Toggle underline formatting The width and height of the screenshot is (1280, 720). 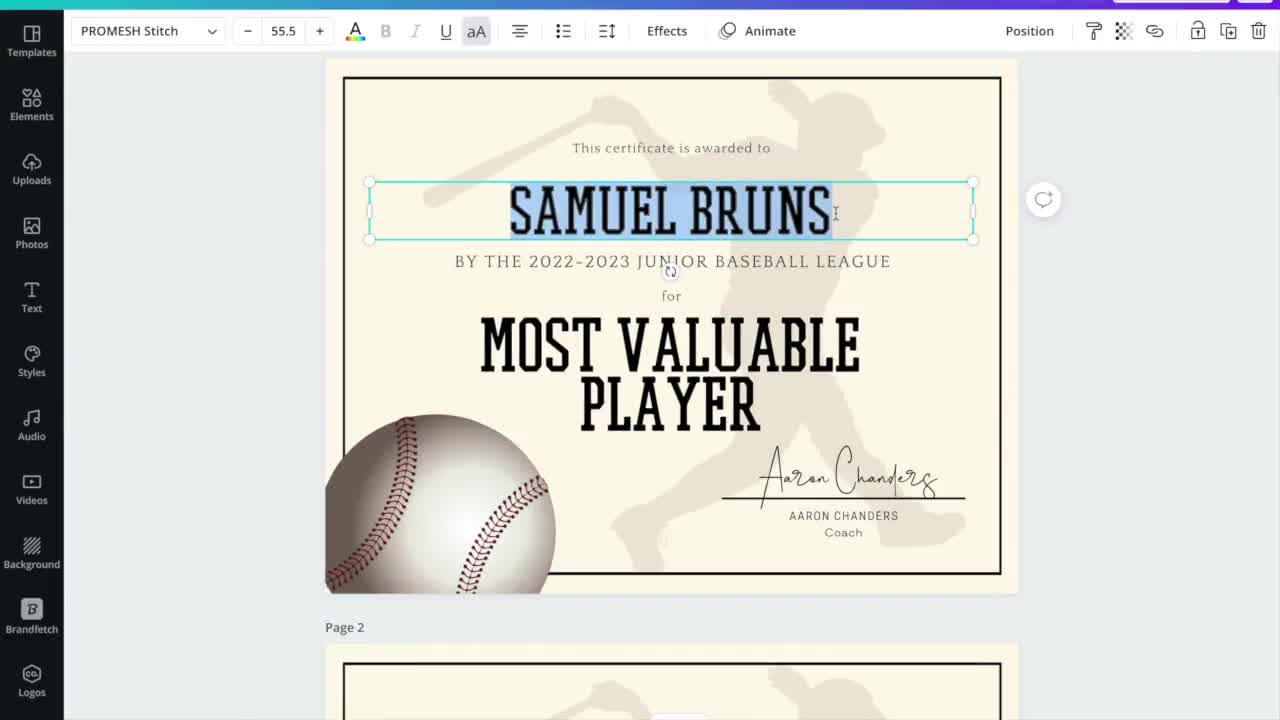pyautogui.click(x=446, y=31)
